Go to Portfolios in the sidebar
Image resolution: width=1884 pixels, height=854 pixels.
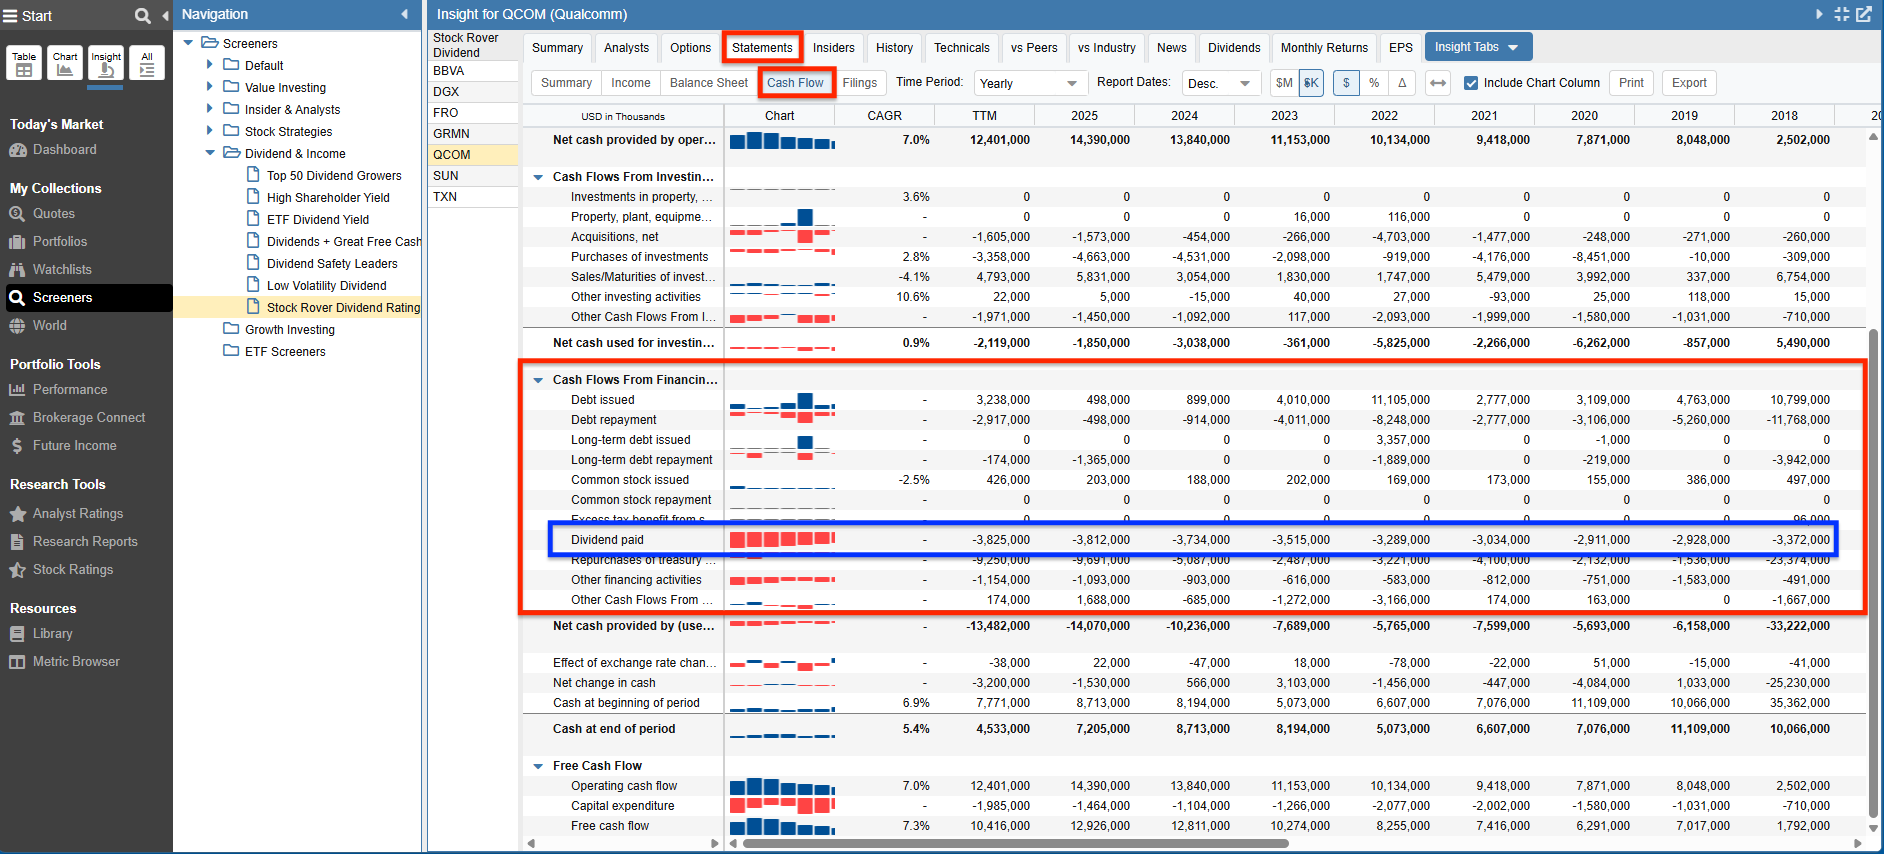pyautogui.click(x=60, y=242)
